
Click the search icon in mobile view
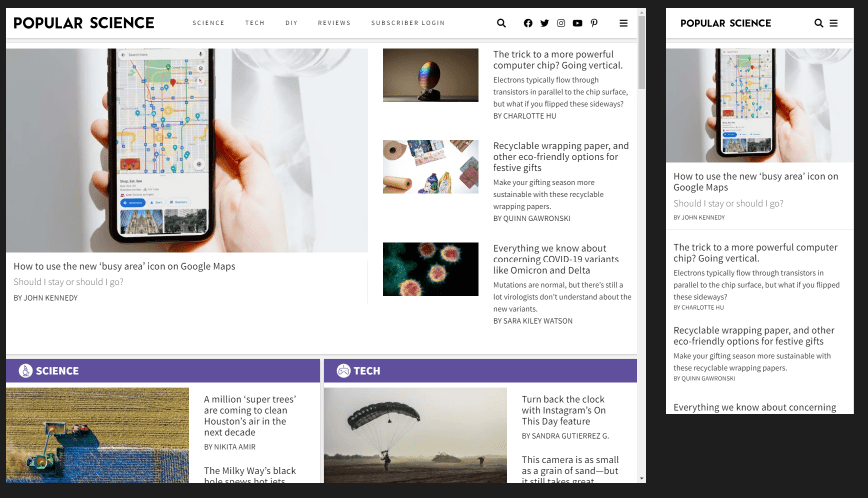coord(819,23)
